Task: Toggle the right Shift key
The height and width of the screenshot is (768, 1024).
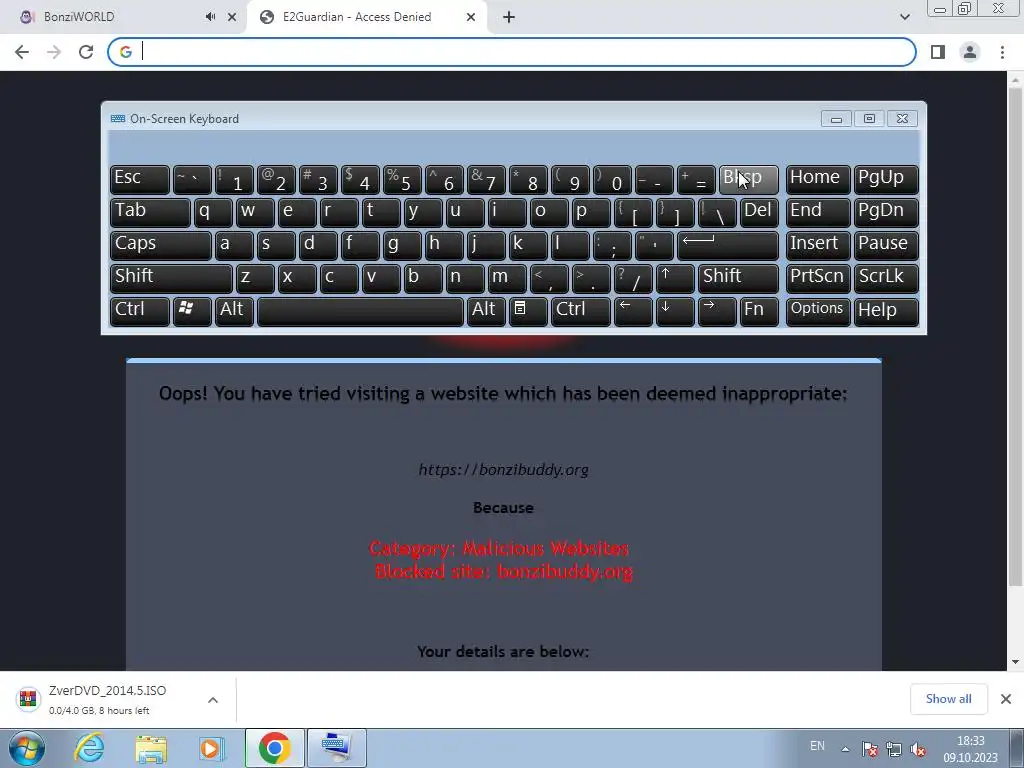Action: [x=738, y=278]
